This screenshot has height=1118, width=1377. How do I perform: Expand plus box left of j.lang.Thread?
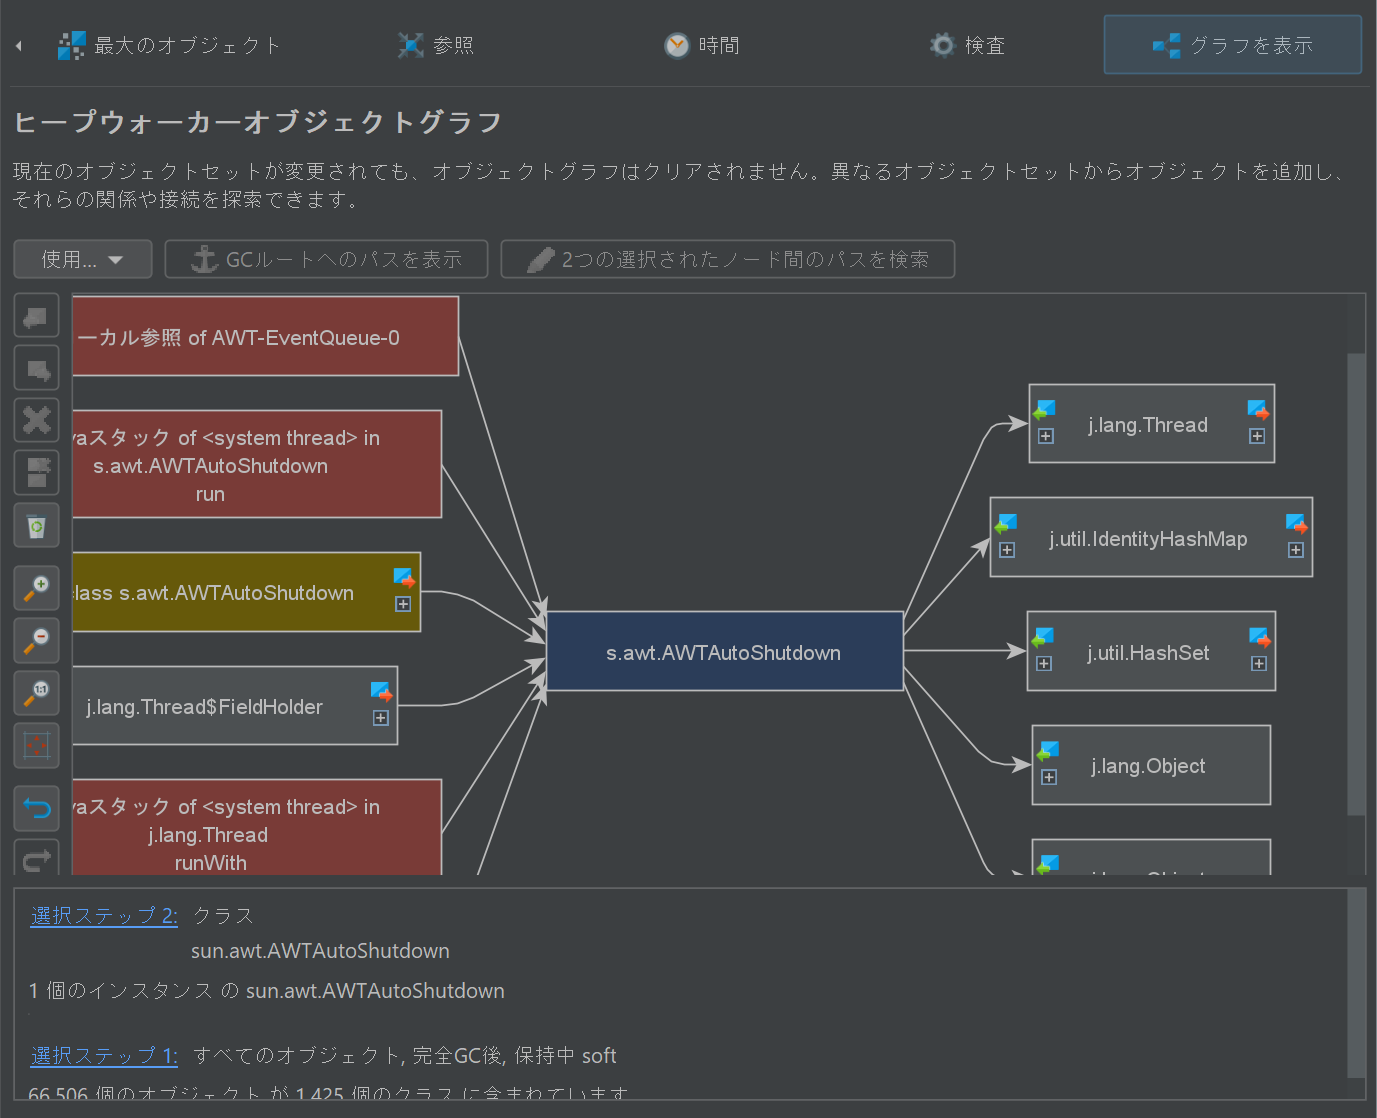(x=1046, y=436)
